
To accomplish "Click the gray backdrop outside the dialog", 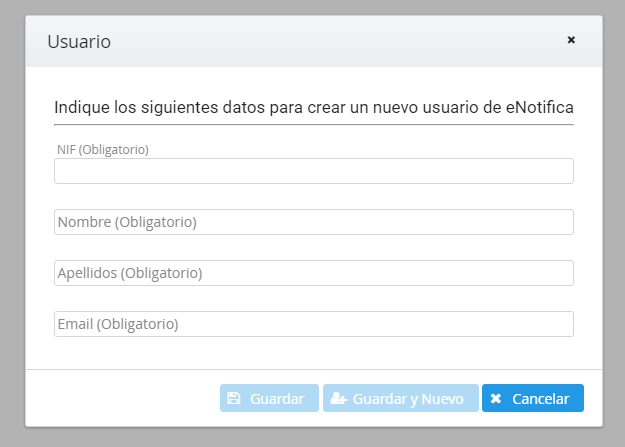I will (x=12, y=220).
